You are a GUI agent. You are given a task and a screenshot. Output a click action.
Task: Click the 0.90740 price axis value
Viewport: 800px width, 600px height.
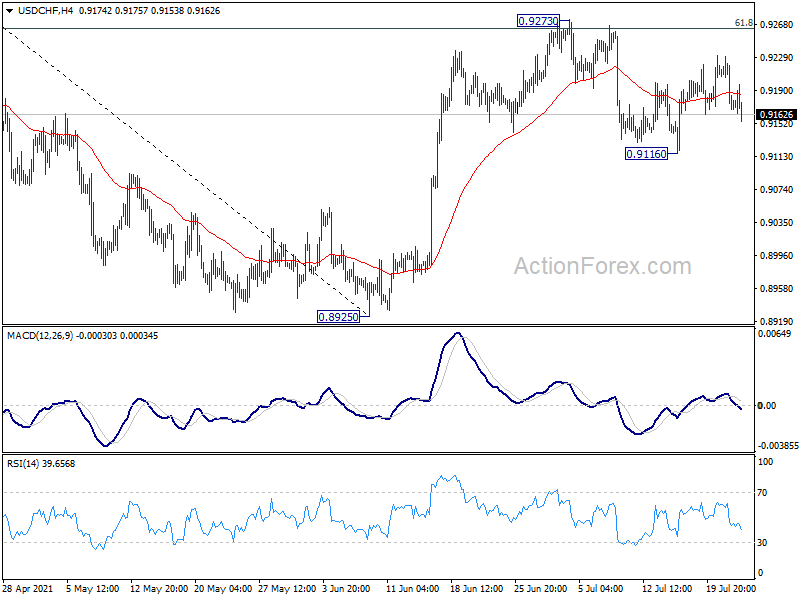point(777,189)
